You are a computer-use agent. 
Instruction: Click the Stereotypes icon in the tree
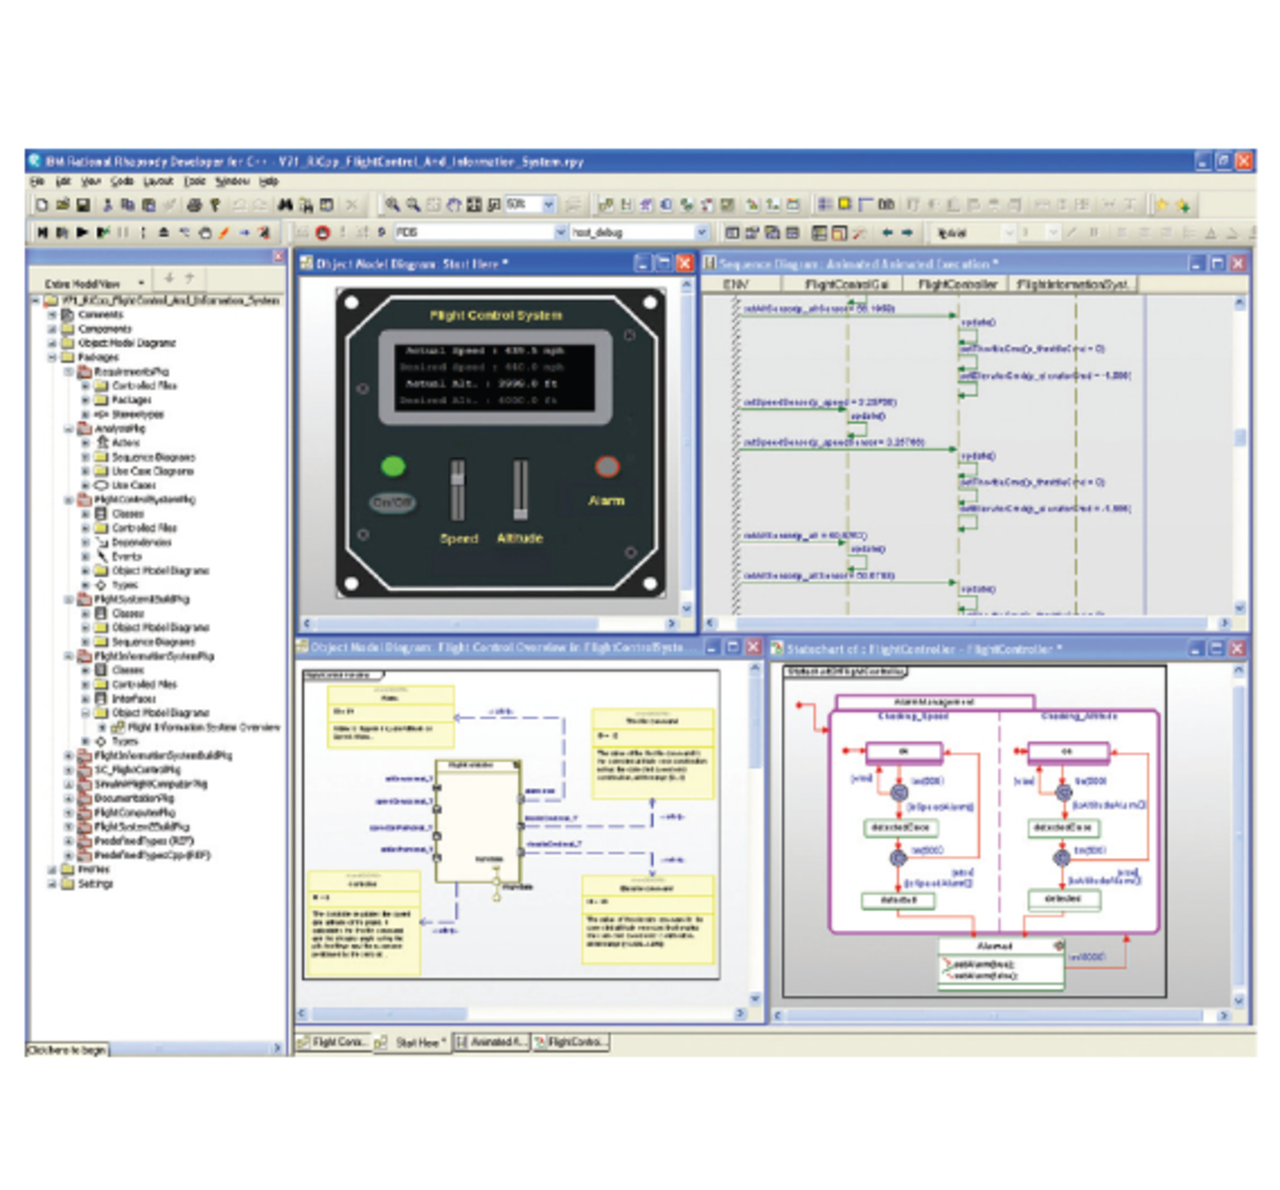tap(101, 414)
